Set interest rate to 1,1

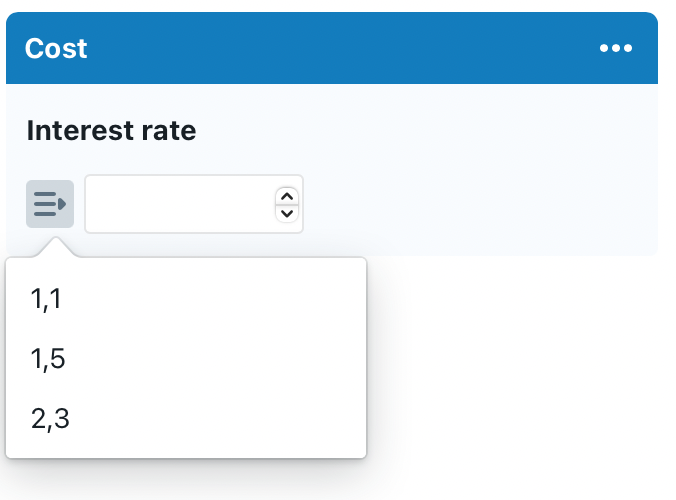point(47,299)
